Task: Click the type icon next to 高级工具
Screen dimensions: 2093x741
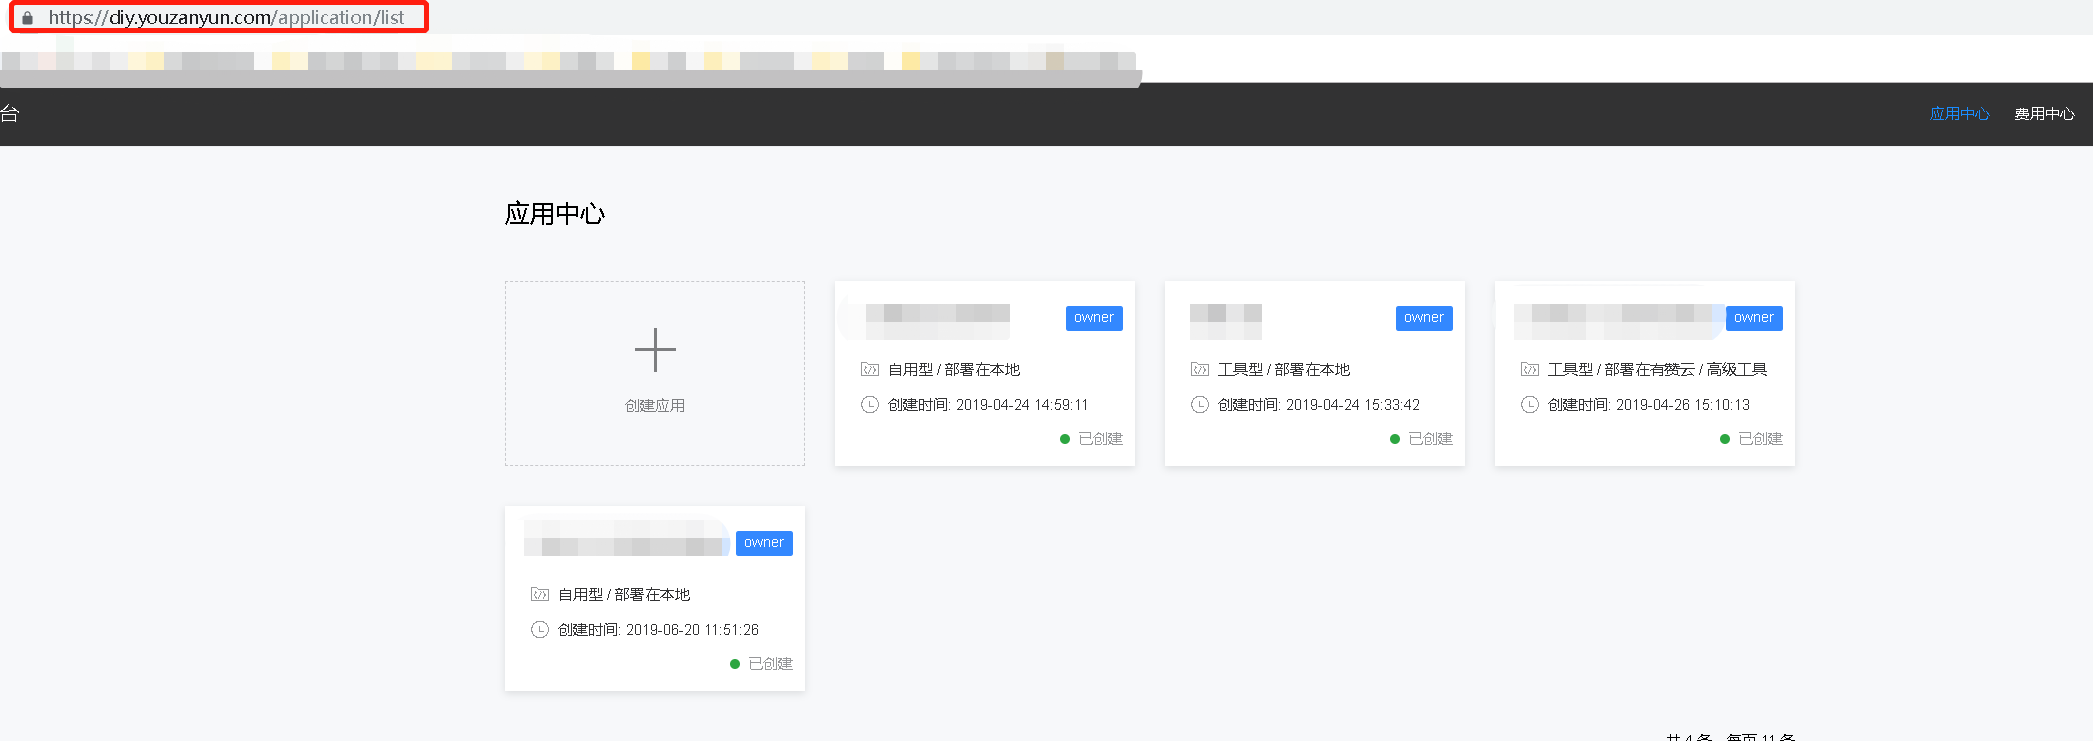Action: coord(1530,369)
